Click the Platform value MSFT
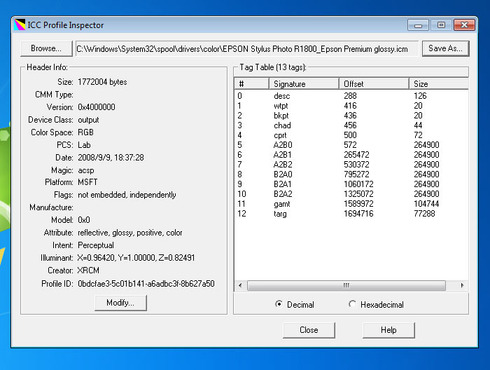 click(87, 182)
